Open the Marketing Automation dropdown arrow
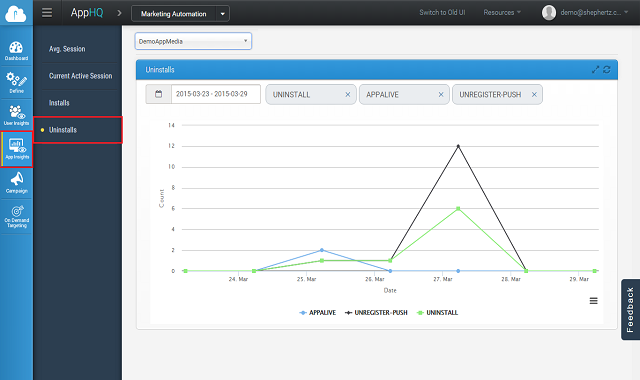The image size is (640, 380). pyautogui.click(x=222, y=14)
